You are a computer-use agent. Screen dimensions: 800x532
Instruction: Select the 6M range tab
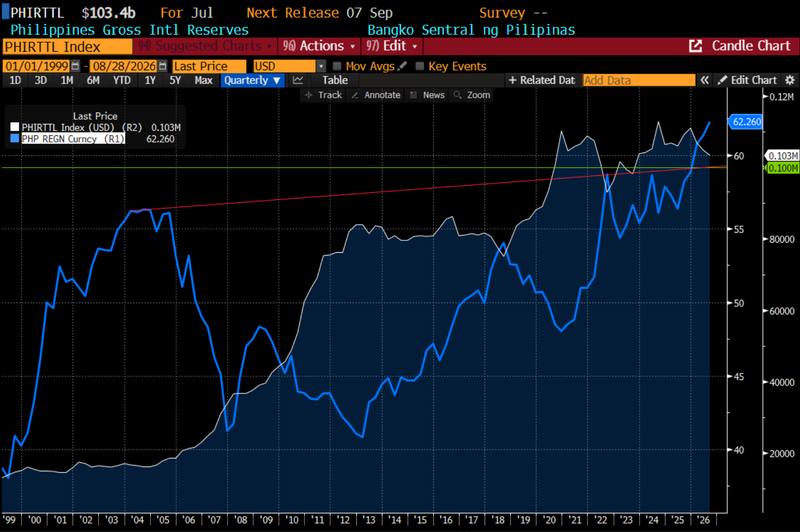click(93, 80)
